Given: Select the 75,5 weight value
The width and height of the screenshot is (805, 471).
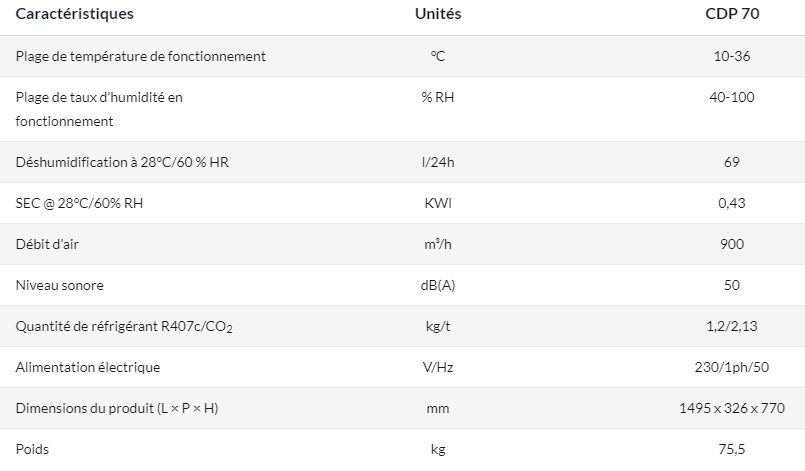Looking at the screenshot, I should (x=731, y=449).
